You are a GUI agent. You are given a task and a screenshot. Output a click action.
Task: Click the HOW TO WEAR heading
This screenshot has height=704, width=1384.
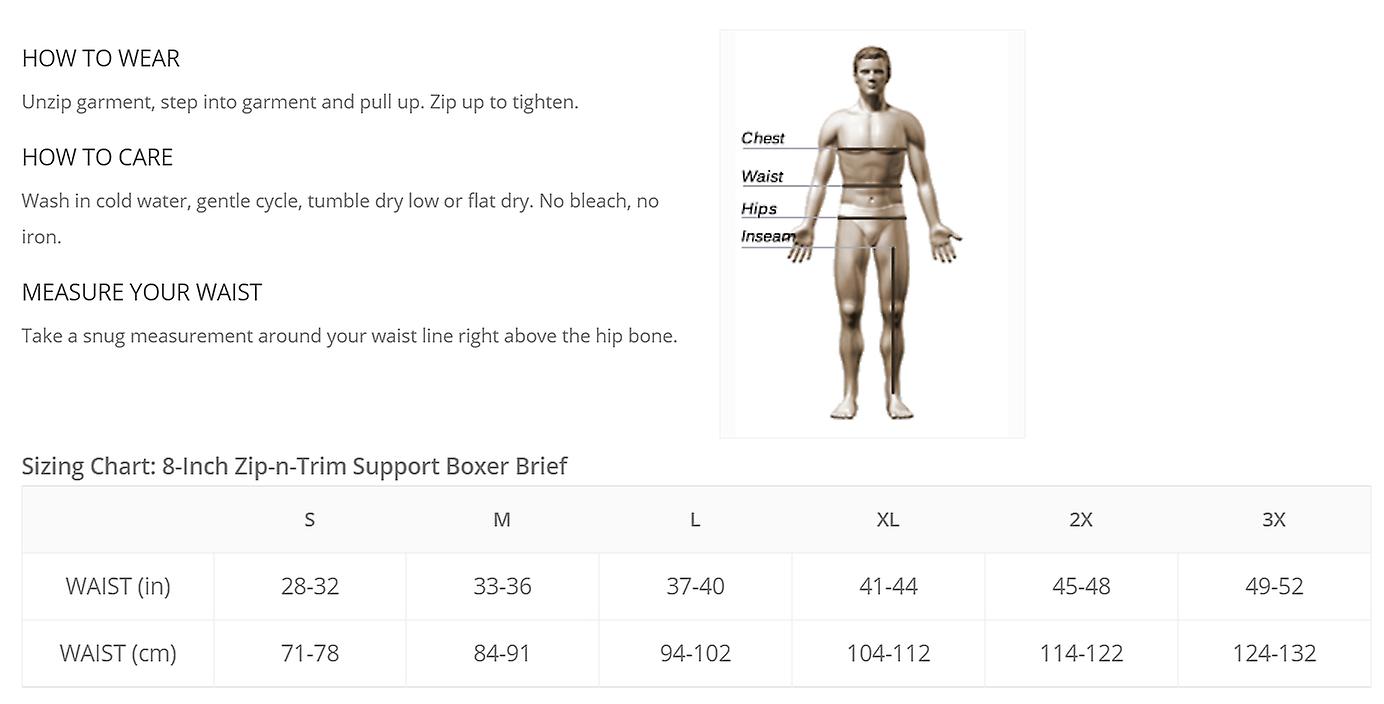point(101,58)
